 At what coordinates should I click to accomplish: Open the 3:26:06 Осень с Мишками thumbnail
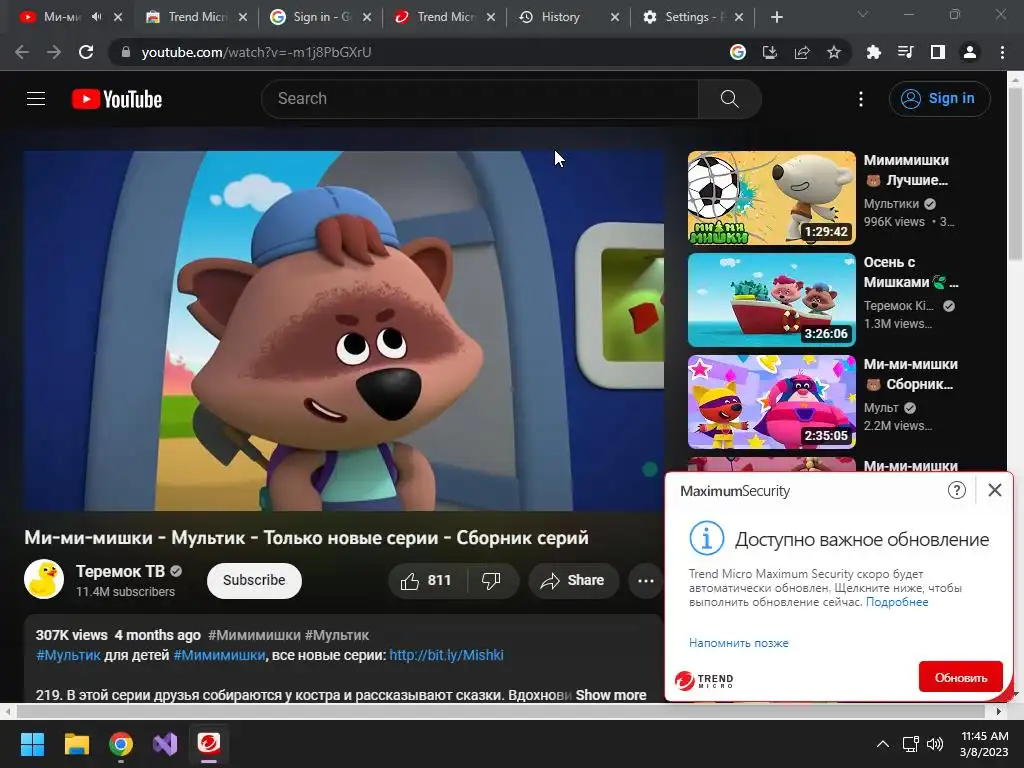pyautogui.click(x=771, y=300)
